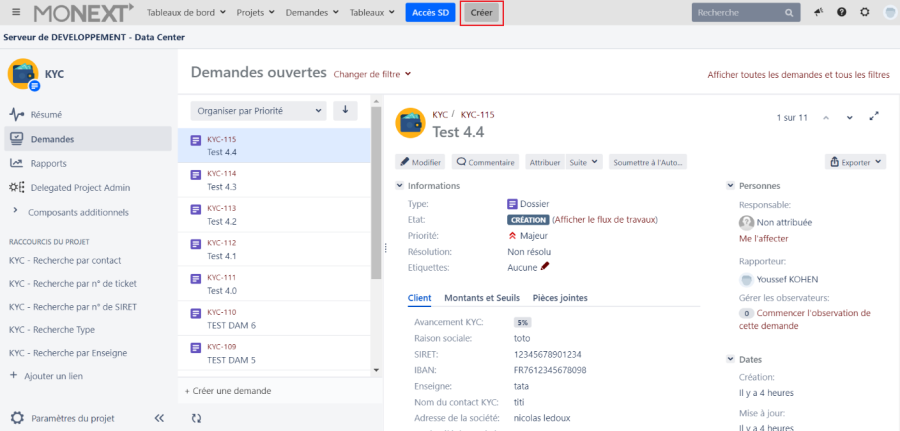Collapse the Personnes section

pyautogui.click(x=730, y=186)
